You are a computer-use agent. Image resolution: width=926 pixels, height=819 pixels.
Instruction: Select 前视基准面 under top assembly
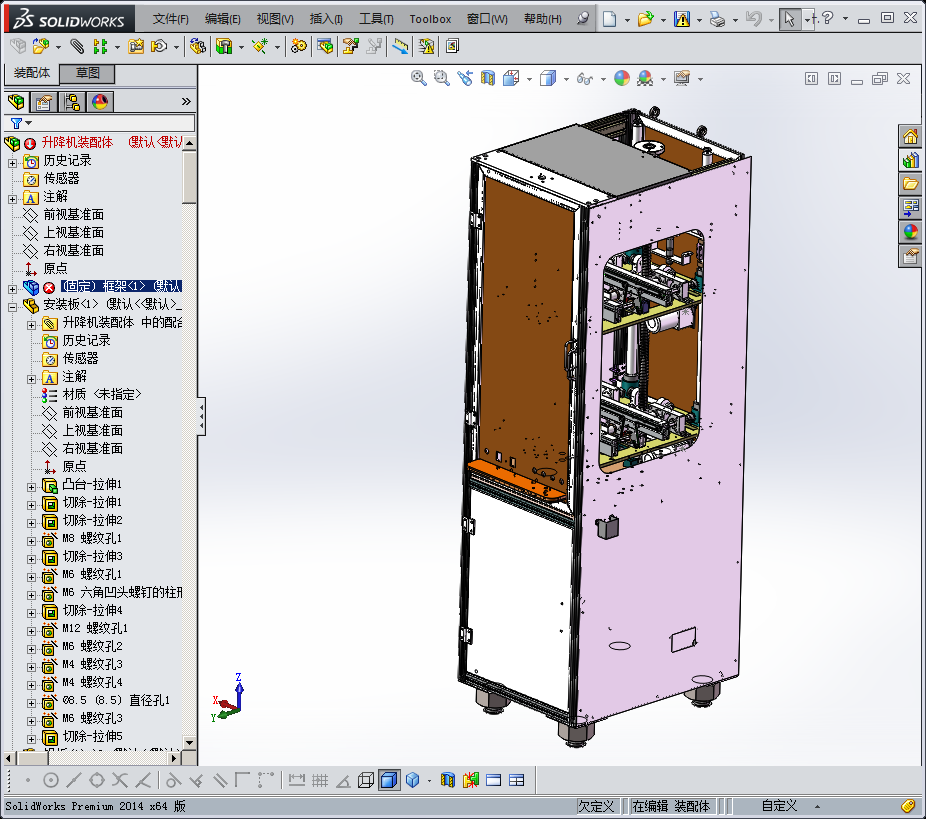73,214
